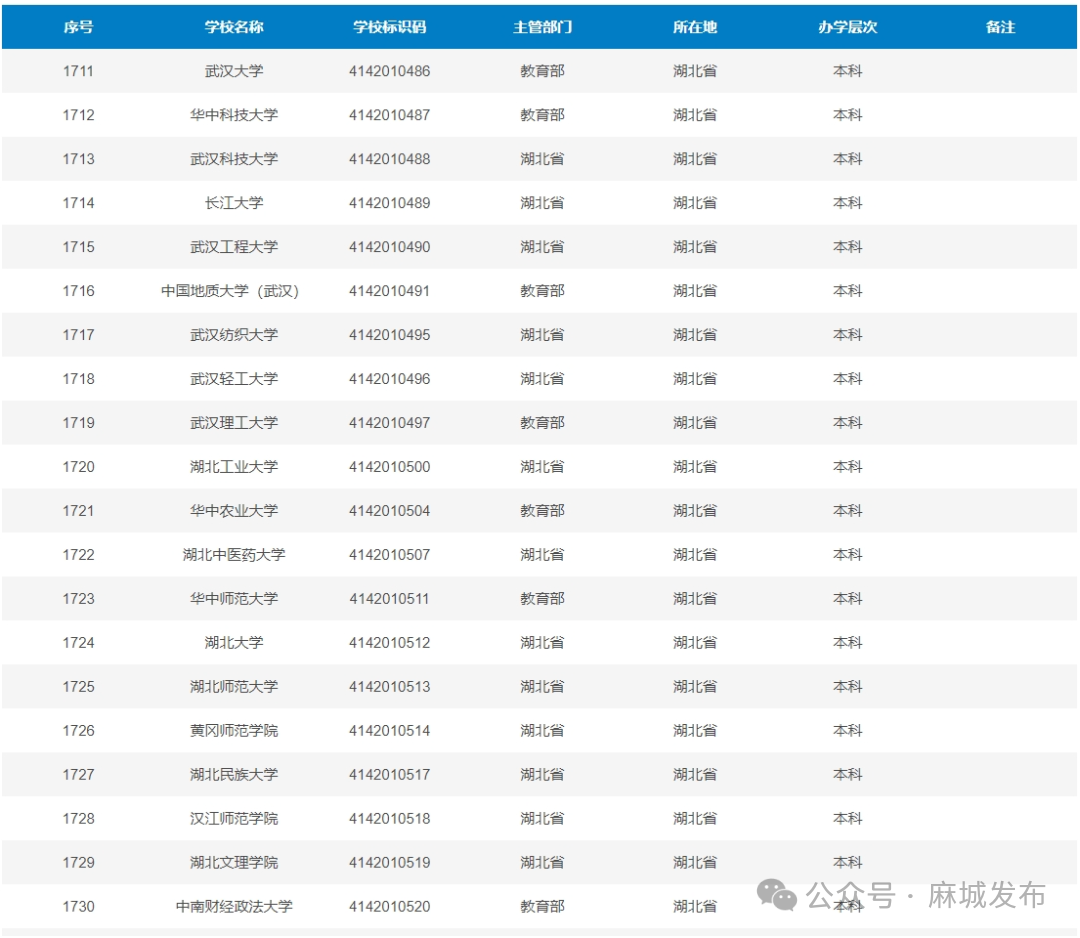This screenshot has width=1080, height=938.
Task: Select the 武汉理工大学 school name cell
Action: (x=234, y=423)
